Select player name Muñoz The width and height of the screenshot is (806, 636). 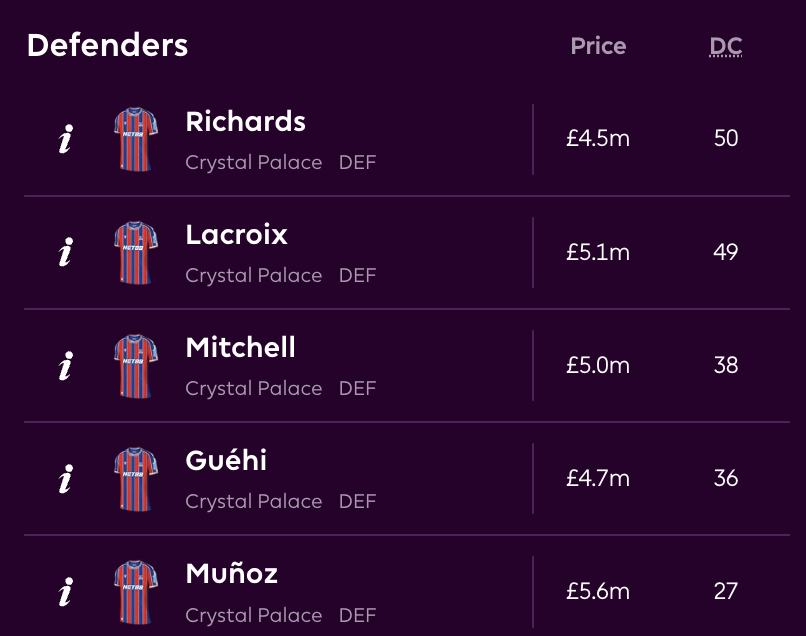tap(231, 574)
